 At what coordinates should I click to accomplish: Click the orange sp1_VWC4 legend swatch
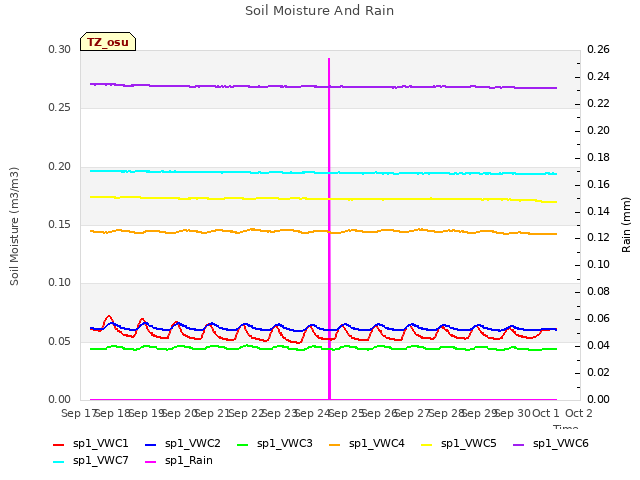click(335, 445)
